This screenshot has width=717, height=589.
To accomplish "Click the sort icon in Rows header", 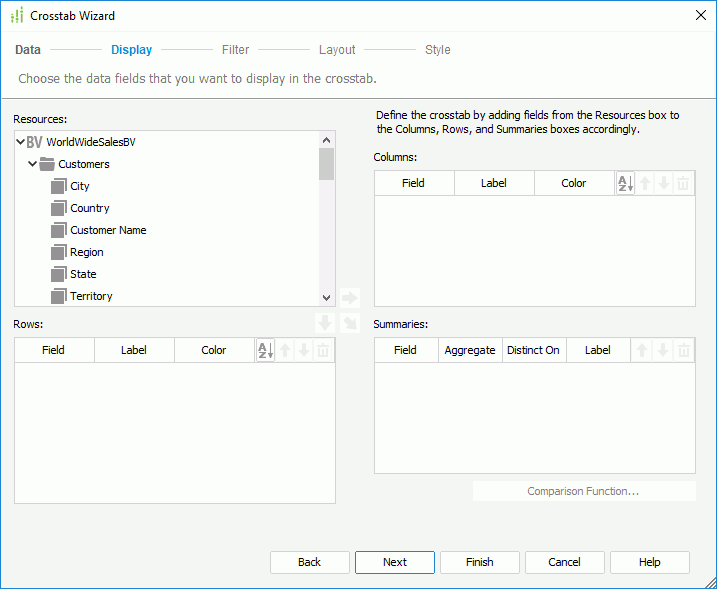I will pyautogui.click(x=266, y=350).
